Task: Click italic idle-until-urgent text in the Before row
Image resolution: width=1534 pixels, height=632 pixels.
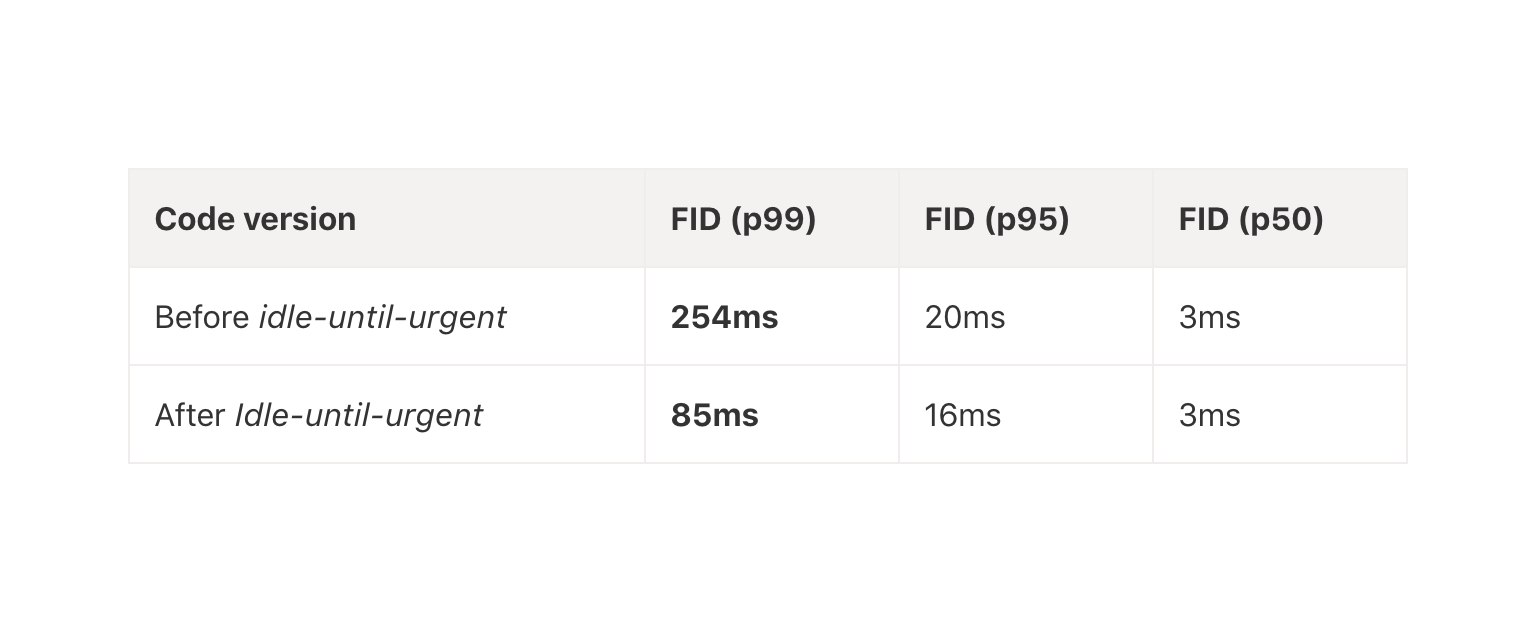Action: click(382, 318)
